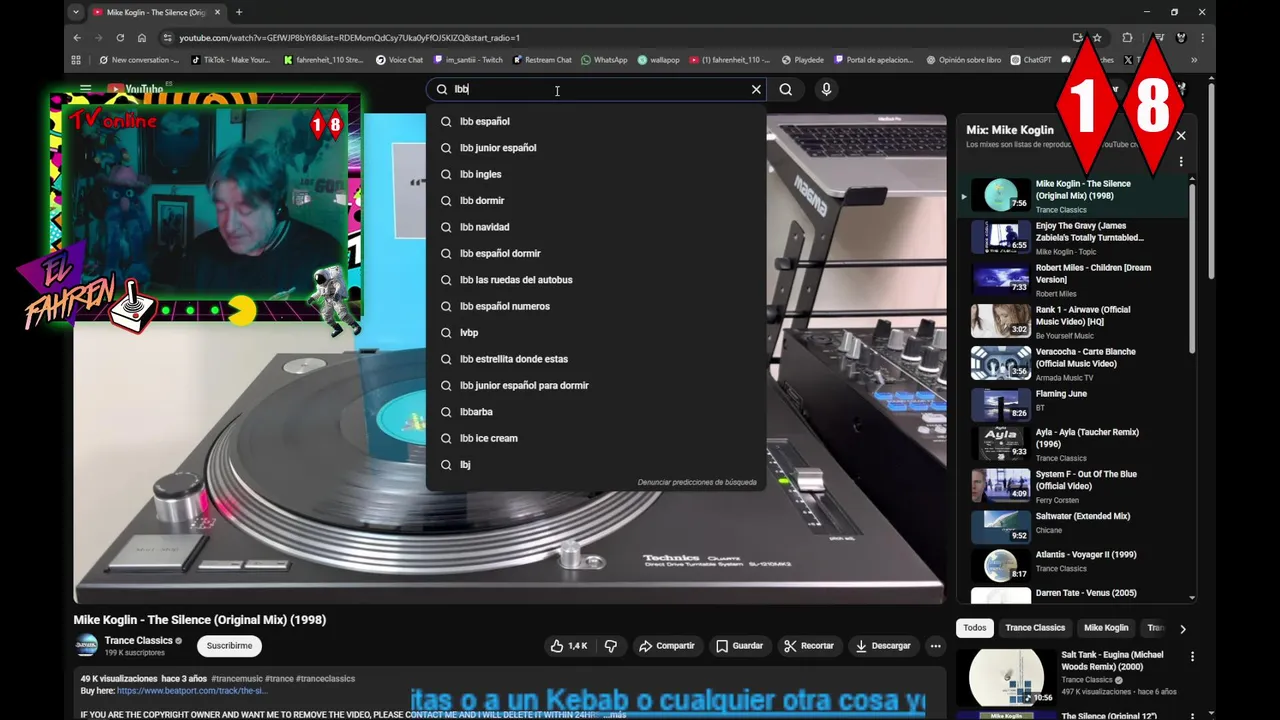Open more actions below the video
This screenshot has width=1280, height=720.
pos(935,646)
